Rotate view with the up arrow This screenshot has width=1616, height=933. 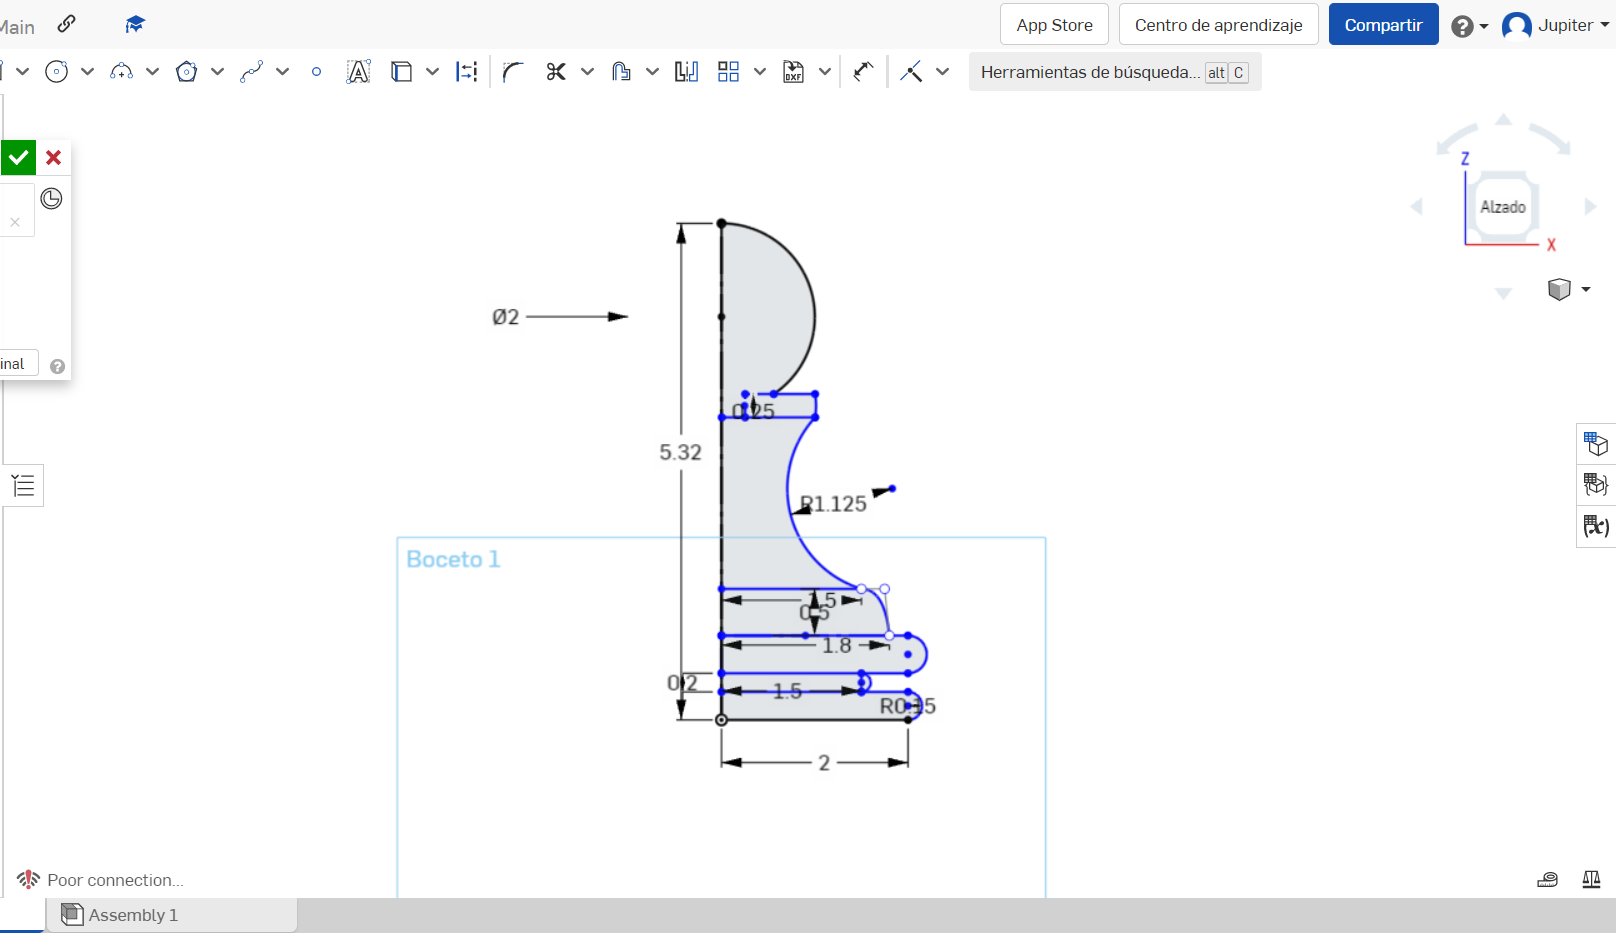[x=1503, y=119]
